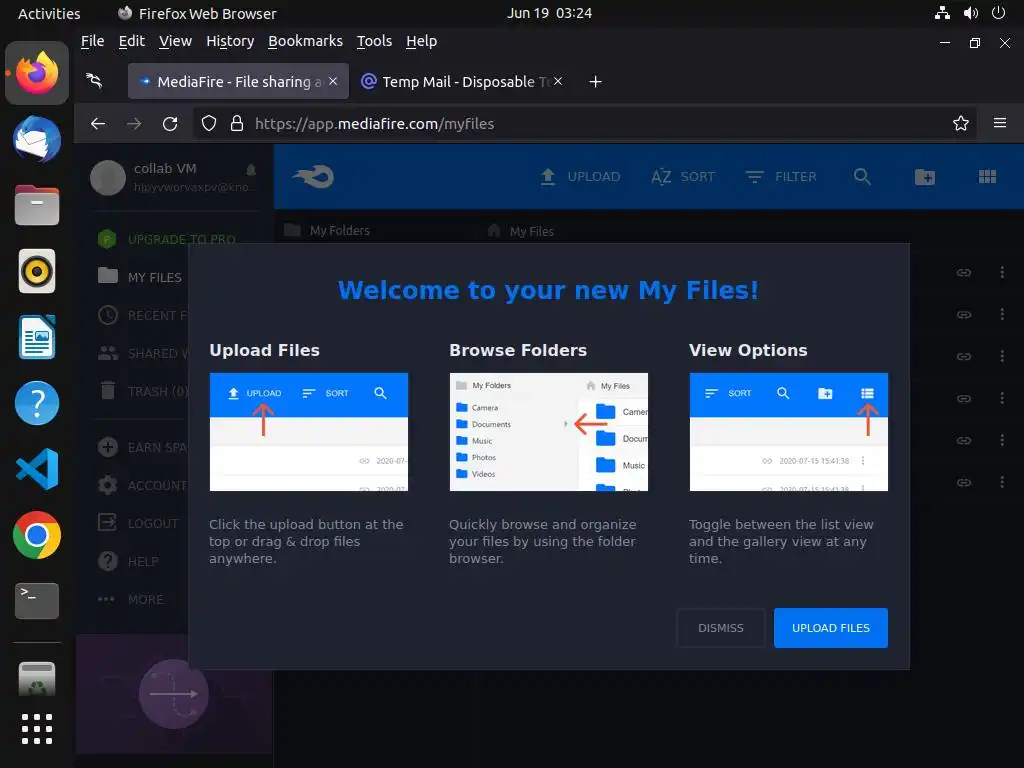
Task: Open Help in the sidebar
Action: pyautogui.click(x=129, y=561)
